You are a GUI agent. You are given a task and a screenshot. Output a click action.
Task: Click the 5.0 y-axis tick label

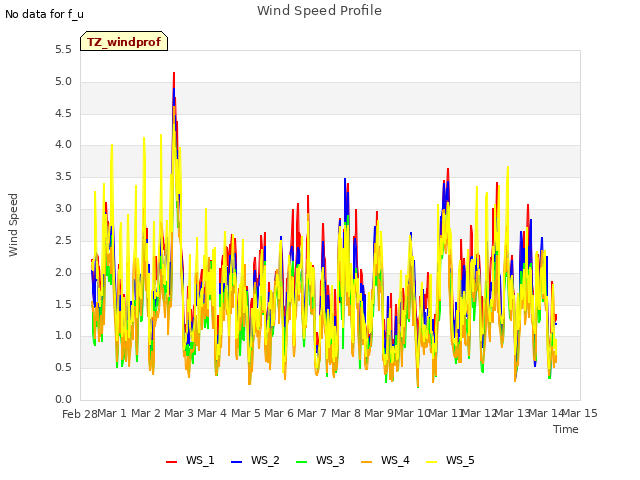pyautogui.click(x=63, y=82)
